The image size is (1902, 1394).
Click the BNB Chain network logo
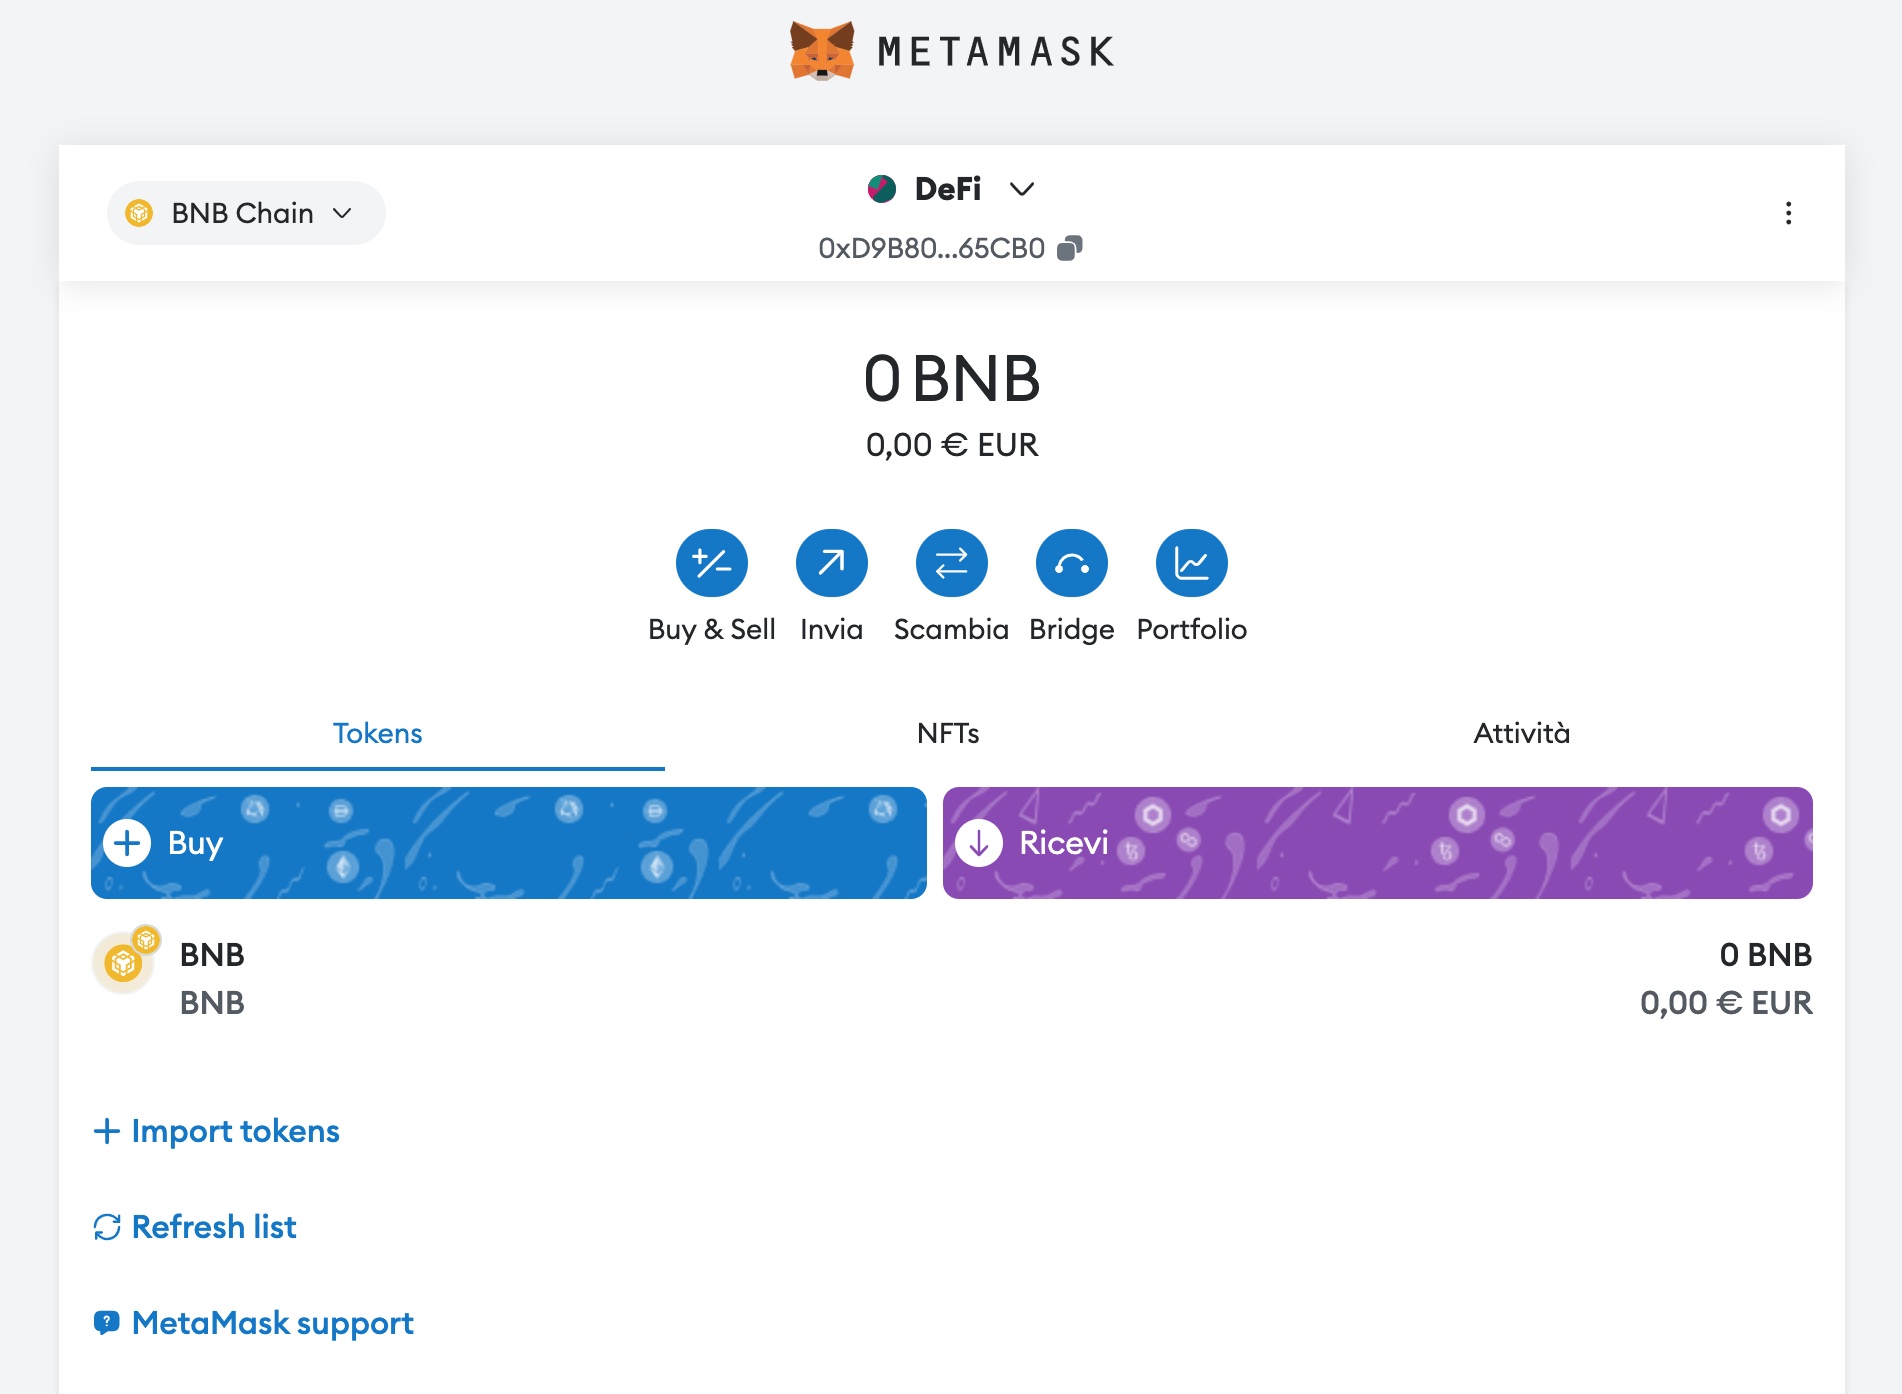pos(139,213)
